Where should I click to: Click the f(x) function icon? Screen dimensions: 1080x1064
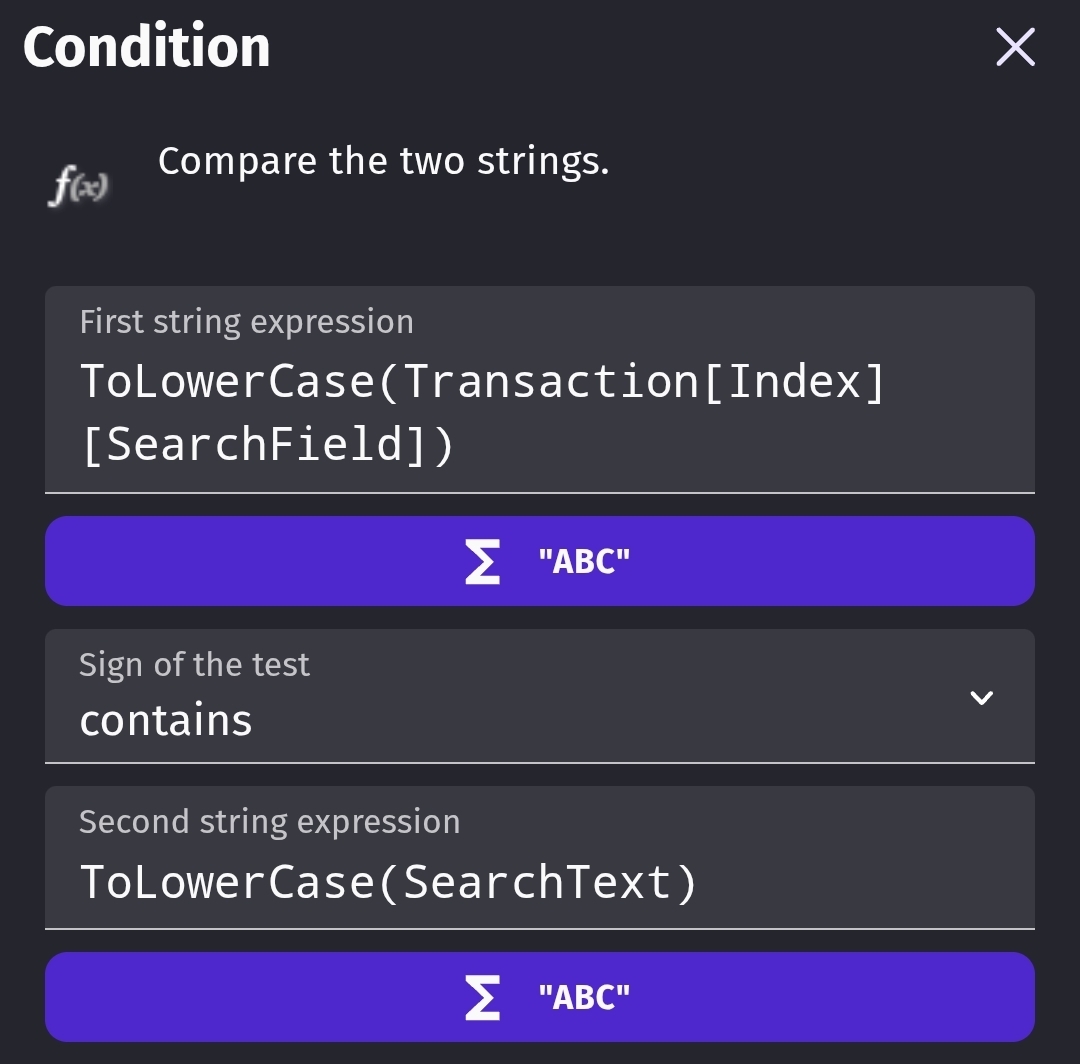(x=79, y=187)
